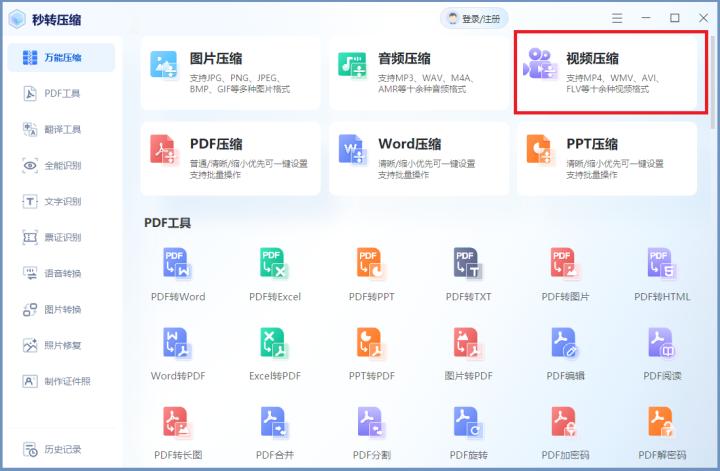Screen dimensions: 720x471
Task: Minimize the 秒转压缩 window
Action: (x=646, y=18)
